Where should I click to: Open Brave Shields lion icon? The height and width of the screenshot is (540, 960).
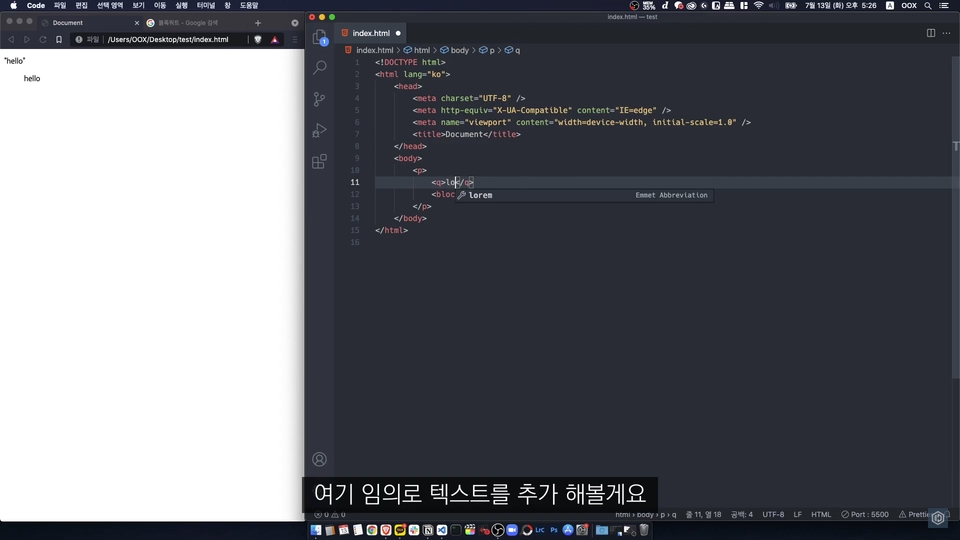(x=258, y=39)
